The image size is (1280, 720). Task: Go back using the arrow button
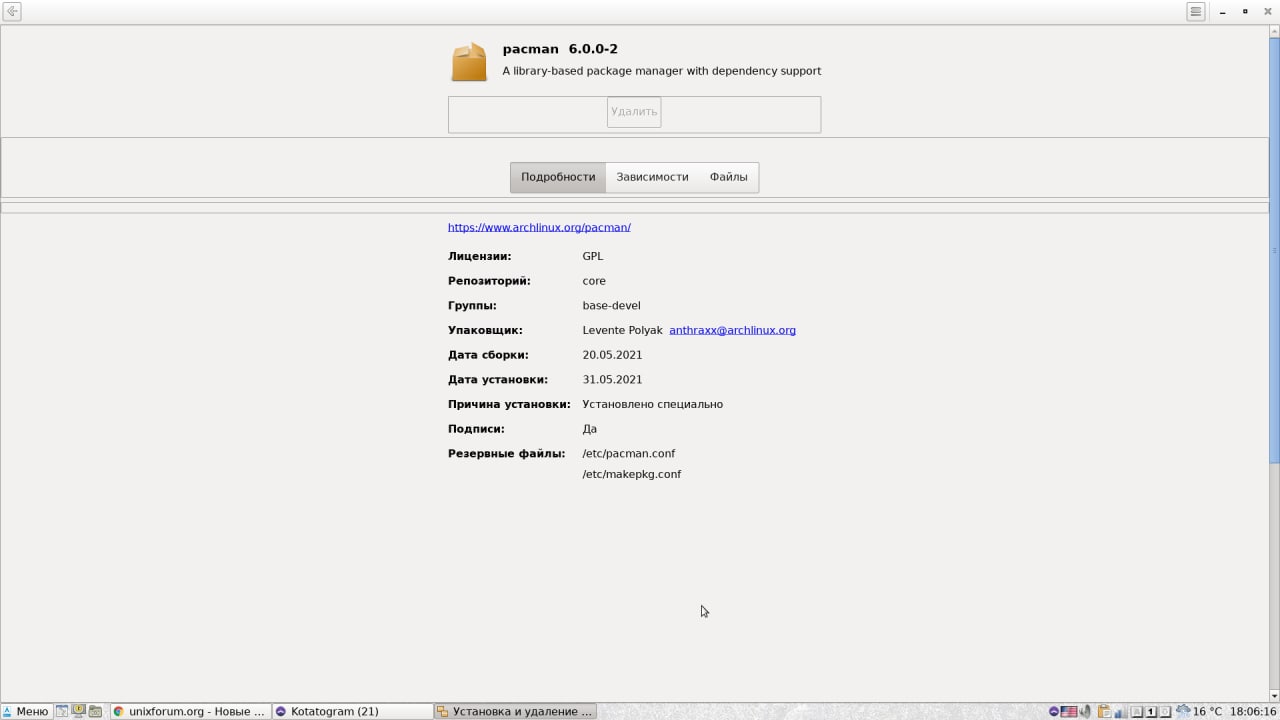[12, 12]
